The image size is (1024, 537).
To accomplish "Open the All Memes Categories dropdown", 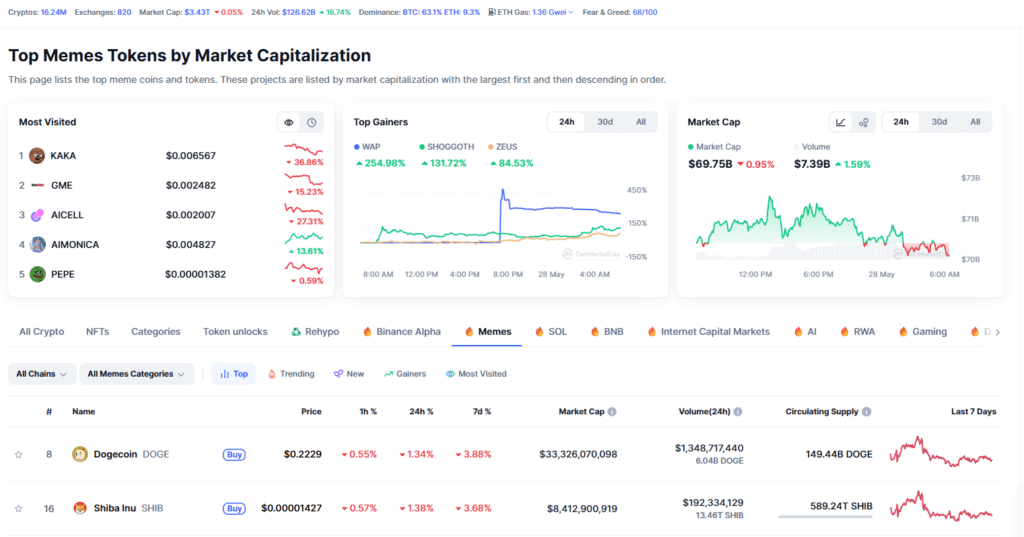I will tap(136, 374).
